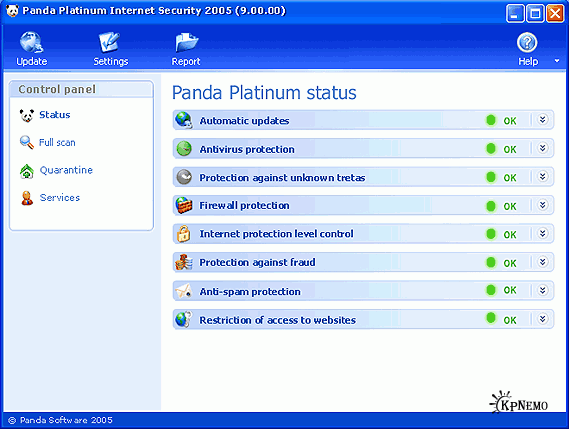Minimize the Panda Platinum window

[x=515, y=13]
